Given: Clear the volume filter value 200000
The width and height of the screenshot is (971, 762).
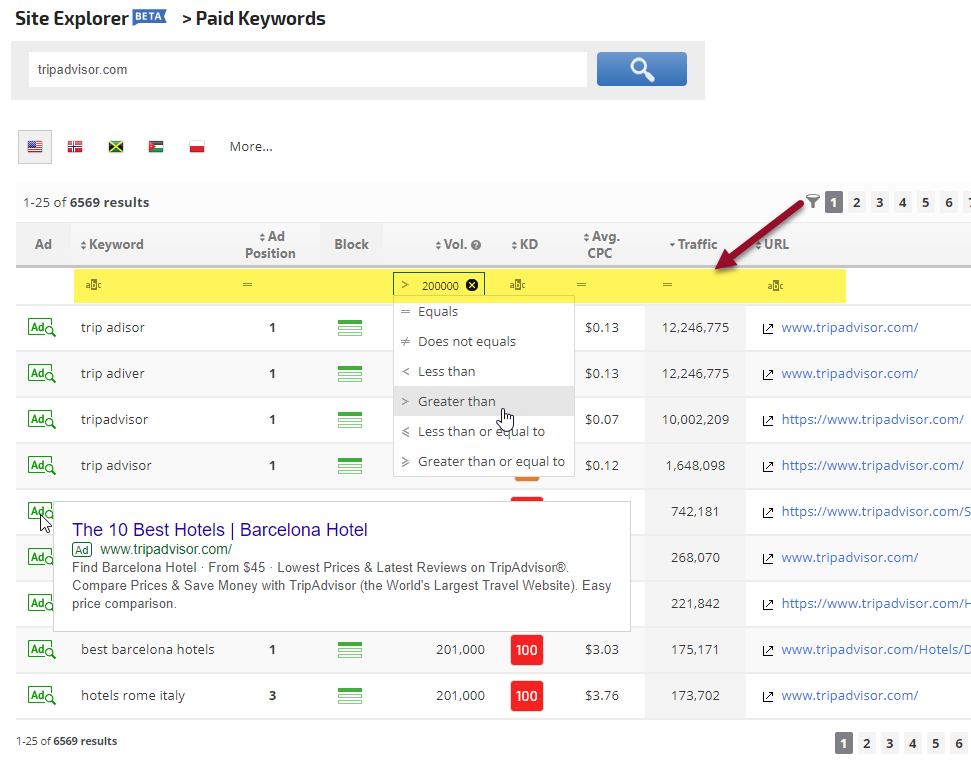Looking at the screenshot, I should [472, 285].
